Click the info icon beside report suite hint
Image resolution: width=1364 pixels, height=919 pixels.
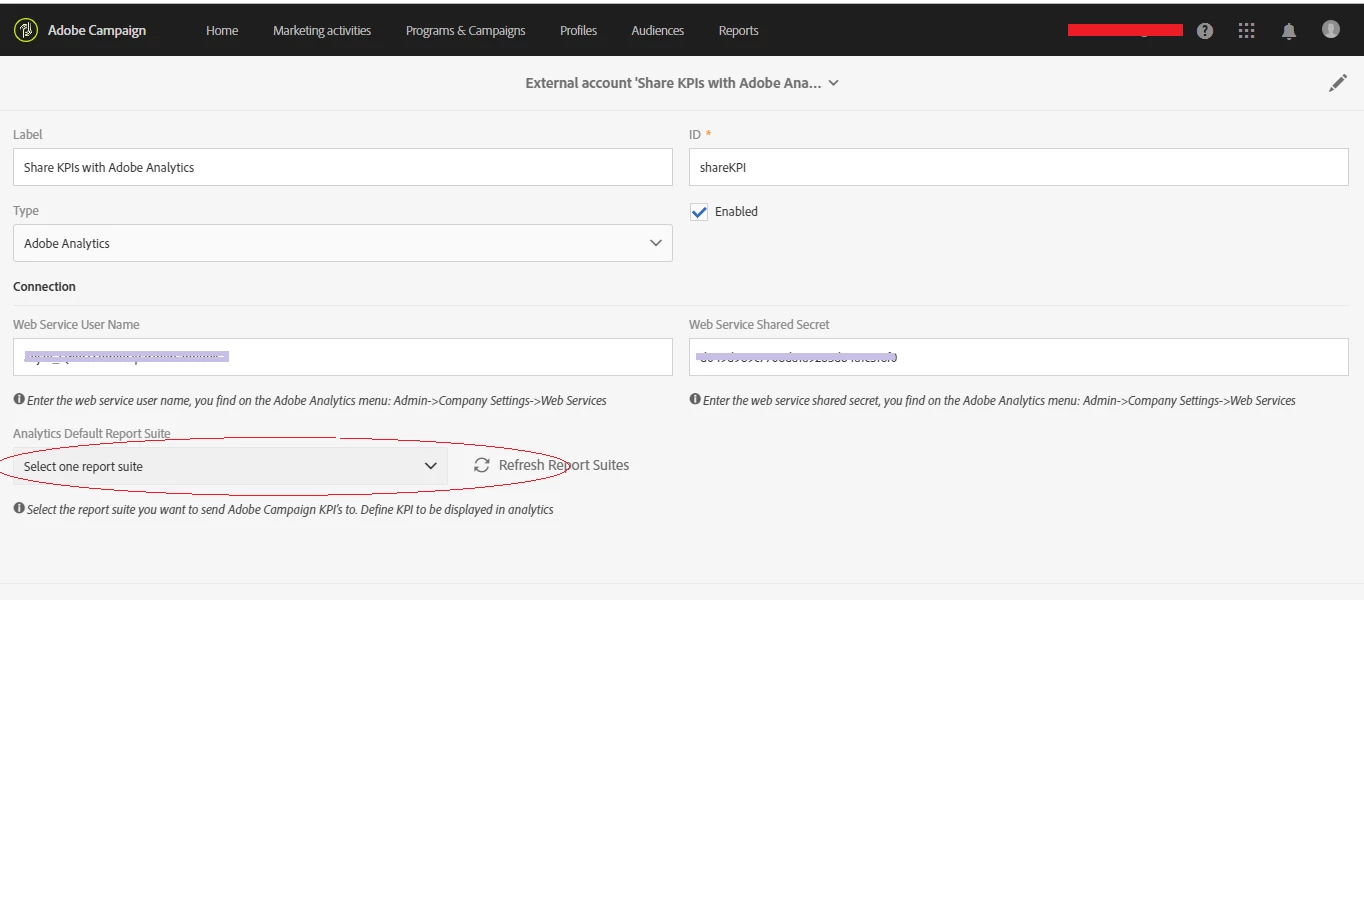pos(19,508)
